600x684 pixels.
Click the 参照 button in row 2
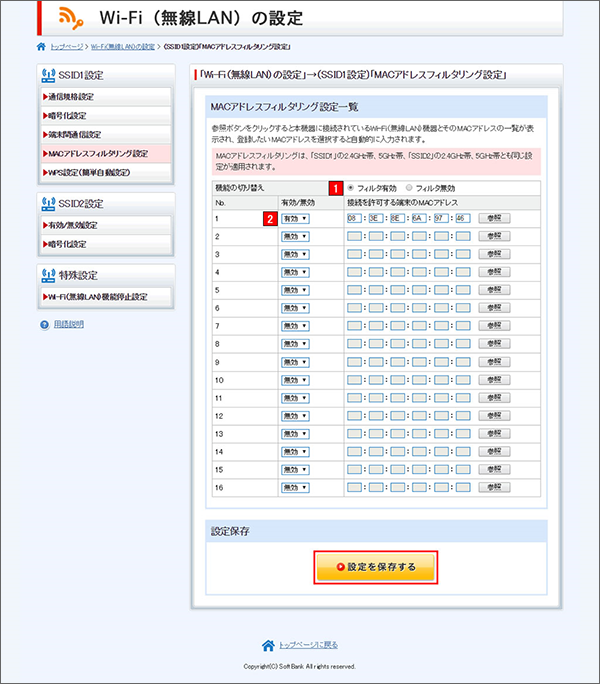pos(494,236)
